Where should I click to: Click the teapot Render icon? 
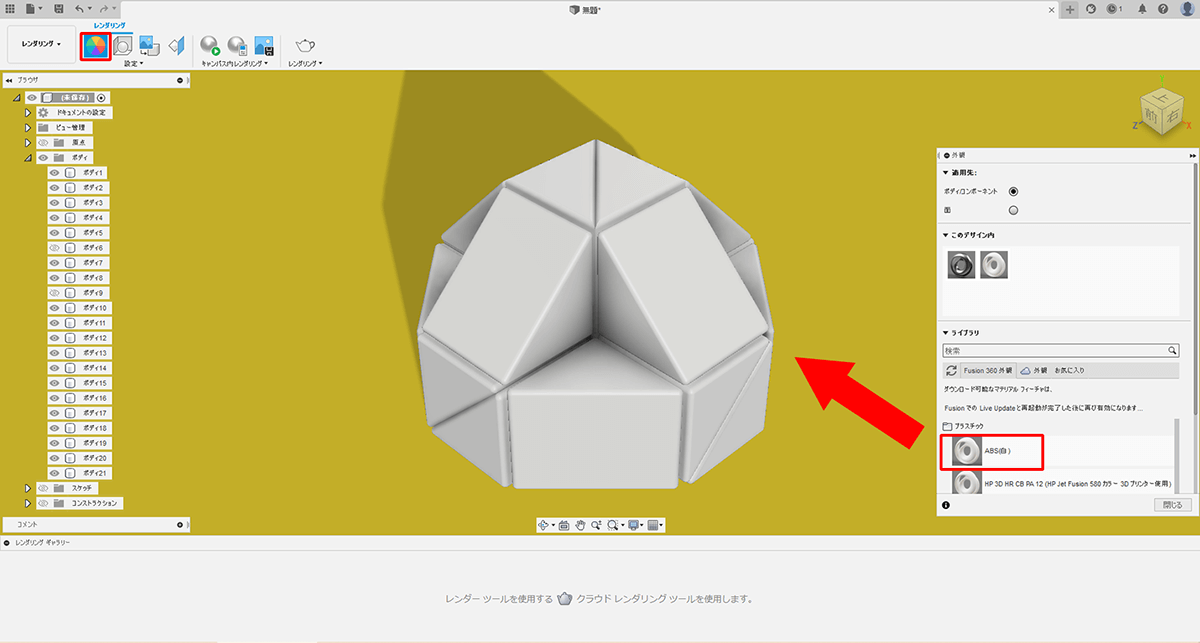point(304,45)
